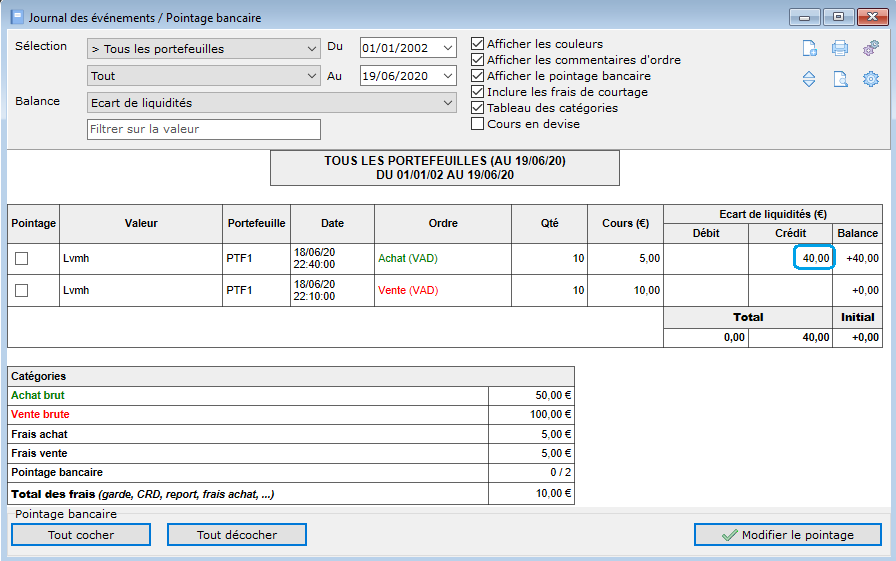This screenshot has width=896, height=561.
Task: Open the 'Ecart de liquidités' balance dropdown
Action: click(x=272, y=103)
